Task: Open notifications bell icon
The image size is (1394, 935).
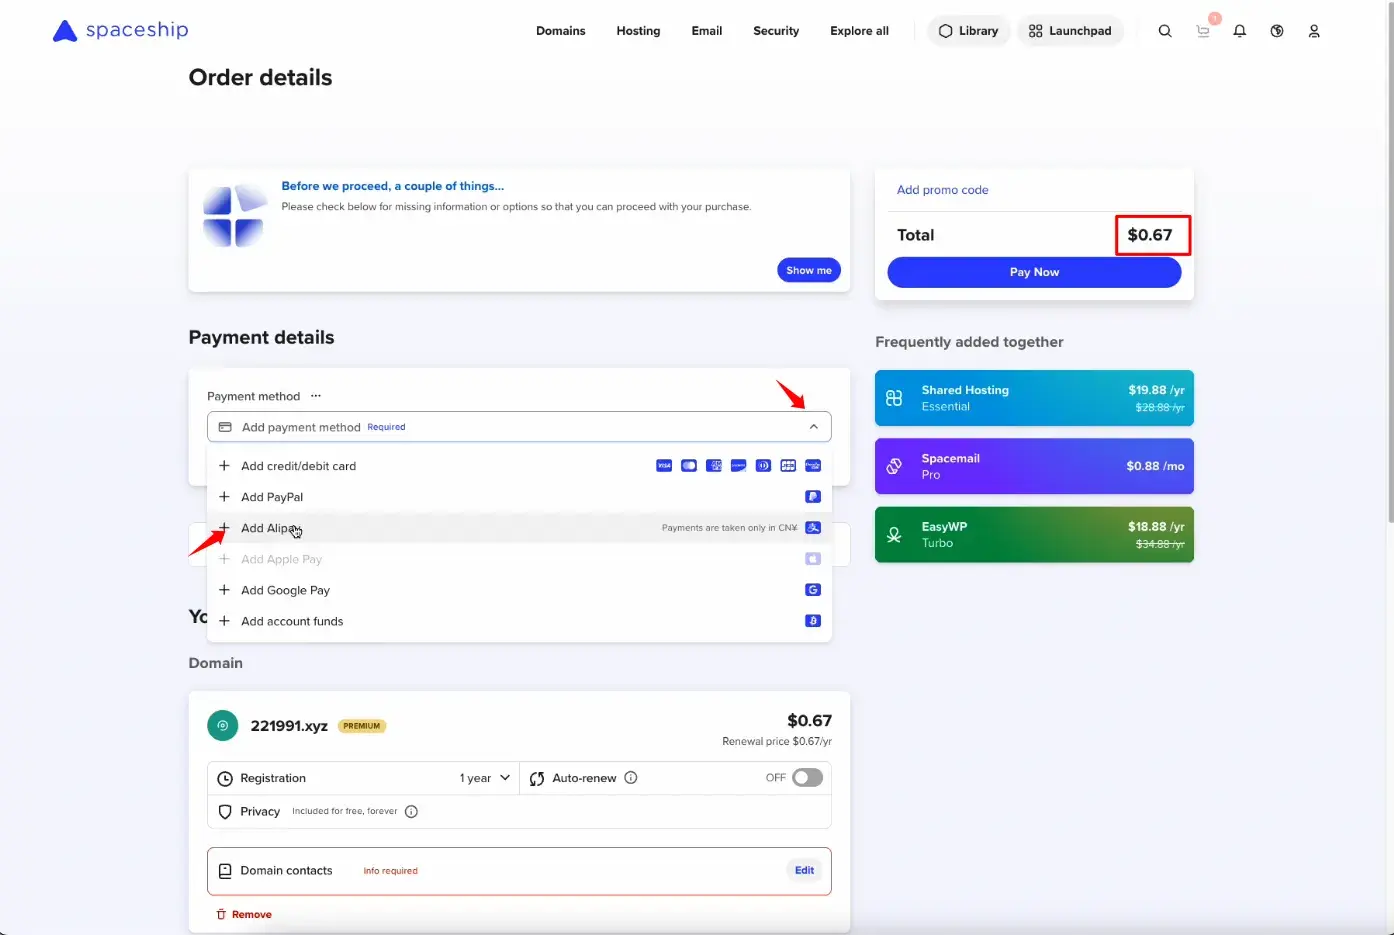Action: coord(1240,31)
